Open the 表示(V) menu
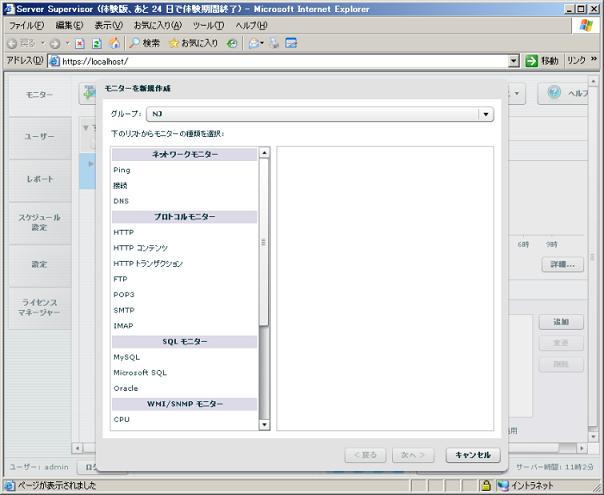The image size is (604, 495). pyautogui.click(x=109, y=25)
